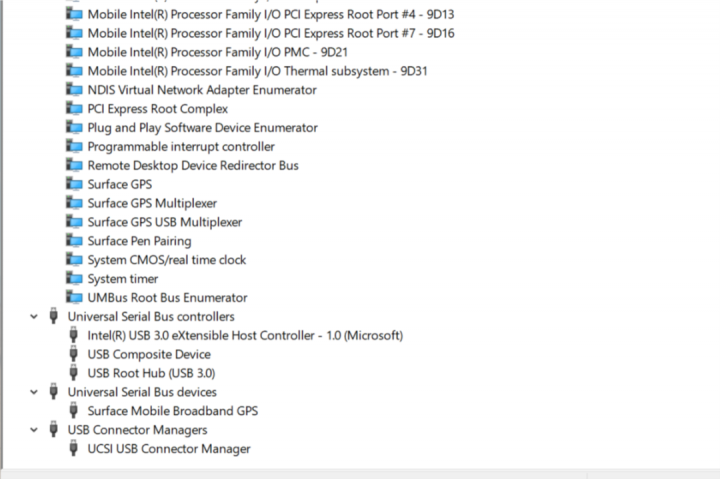Select the USB Connector Managers label
The width and height of the screenshot is (720, 479).
pyautogui.click(x=137, y=430)
